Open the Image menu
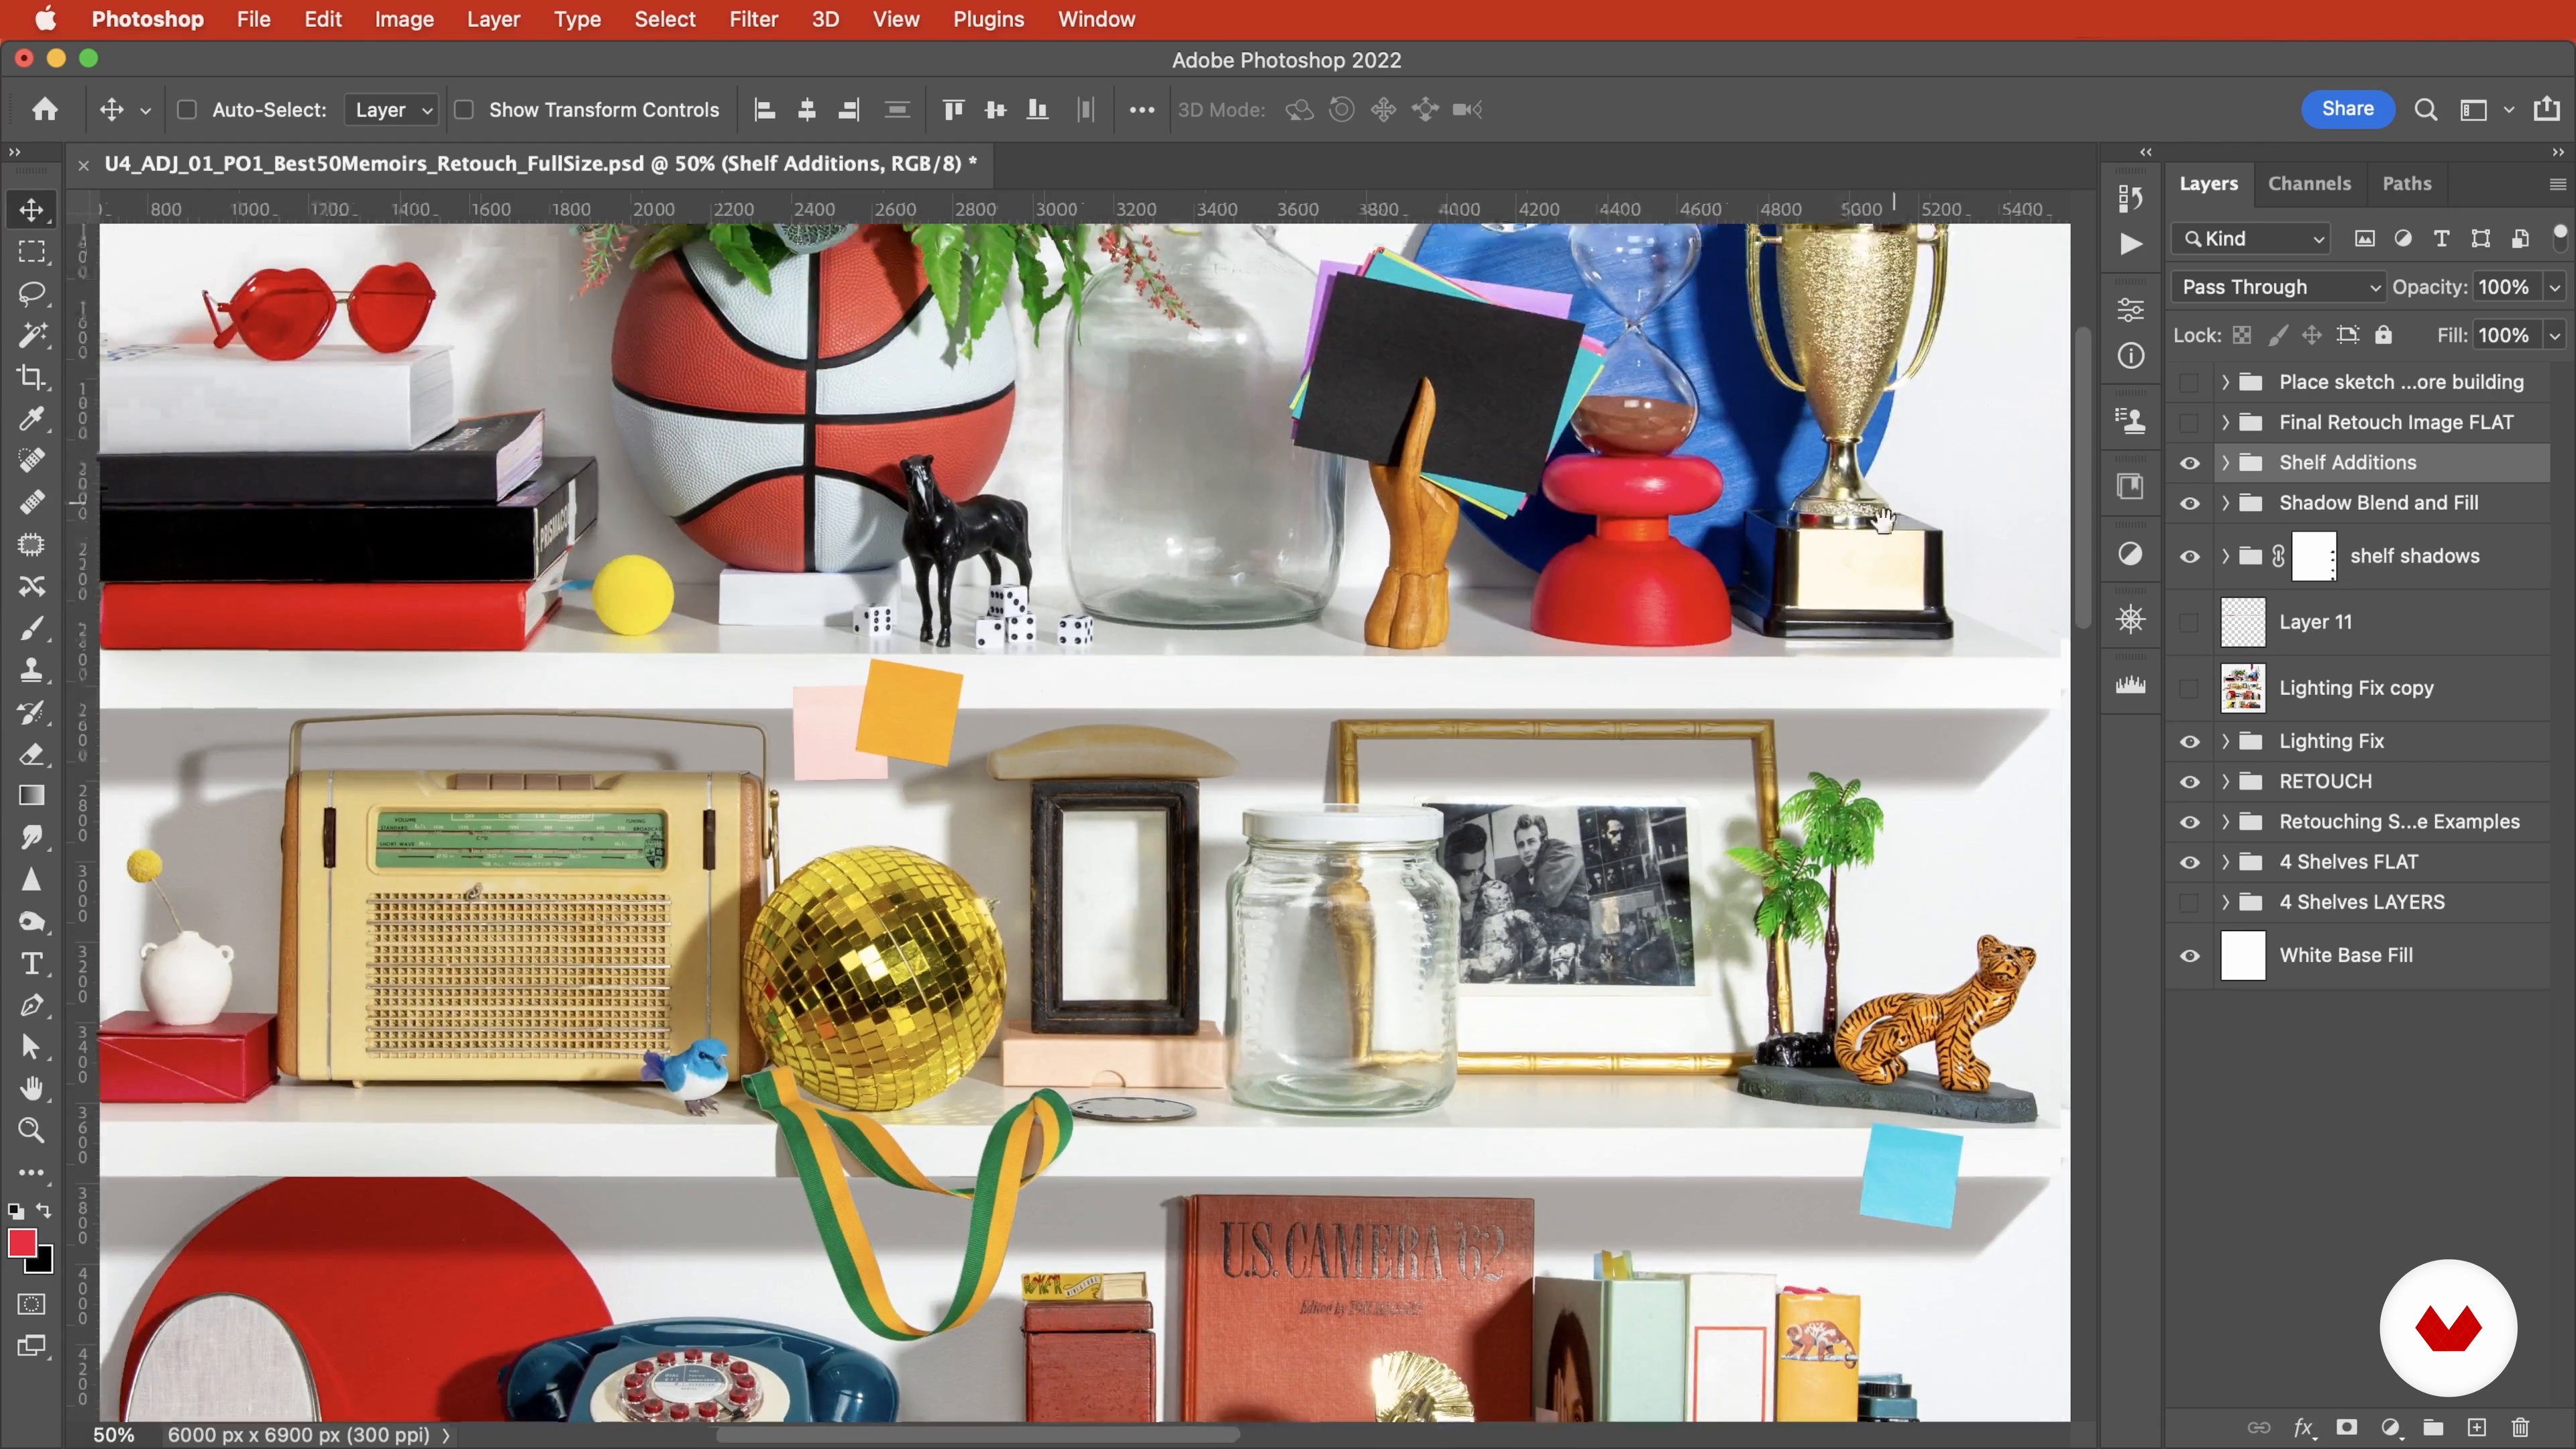This screenshot has width=2576, height=1449. tap(404, 19)
